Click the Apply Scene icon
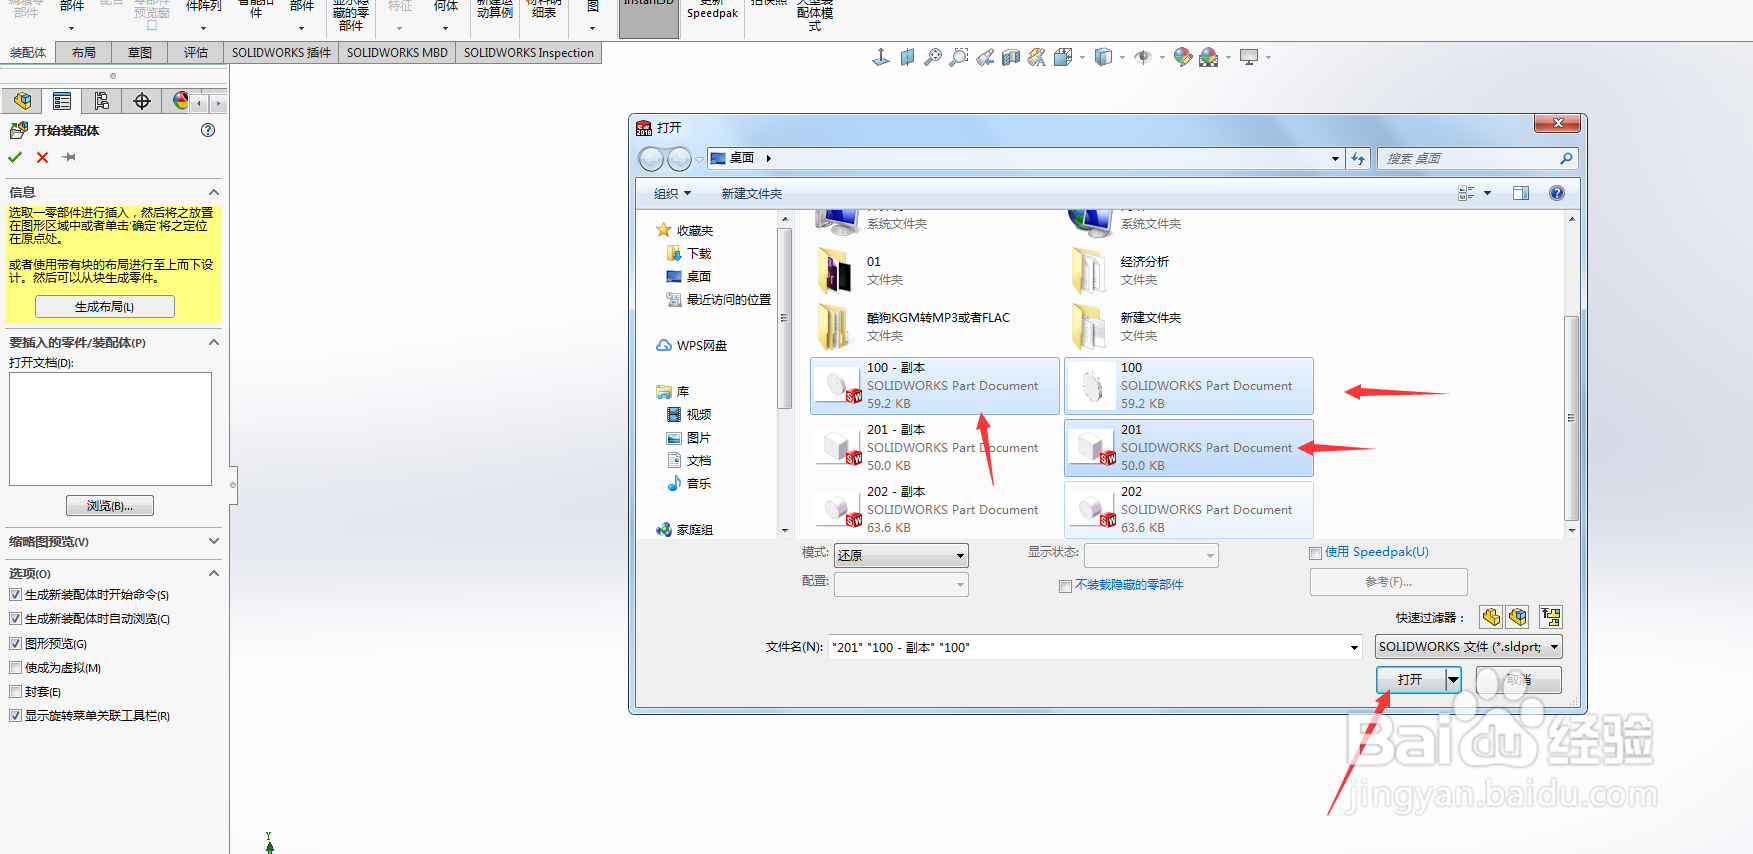This screenshot has width=1753, height=854. tap(1209, 58)
